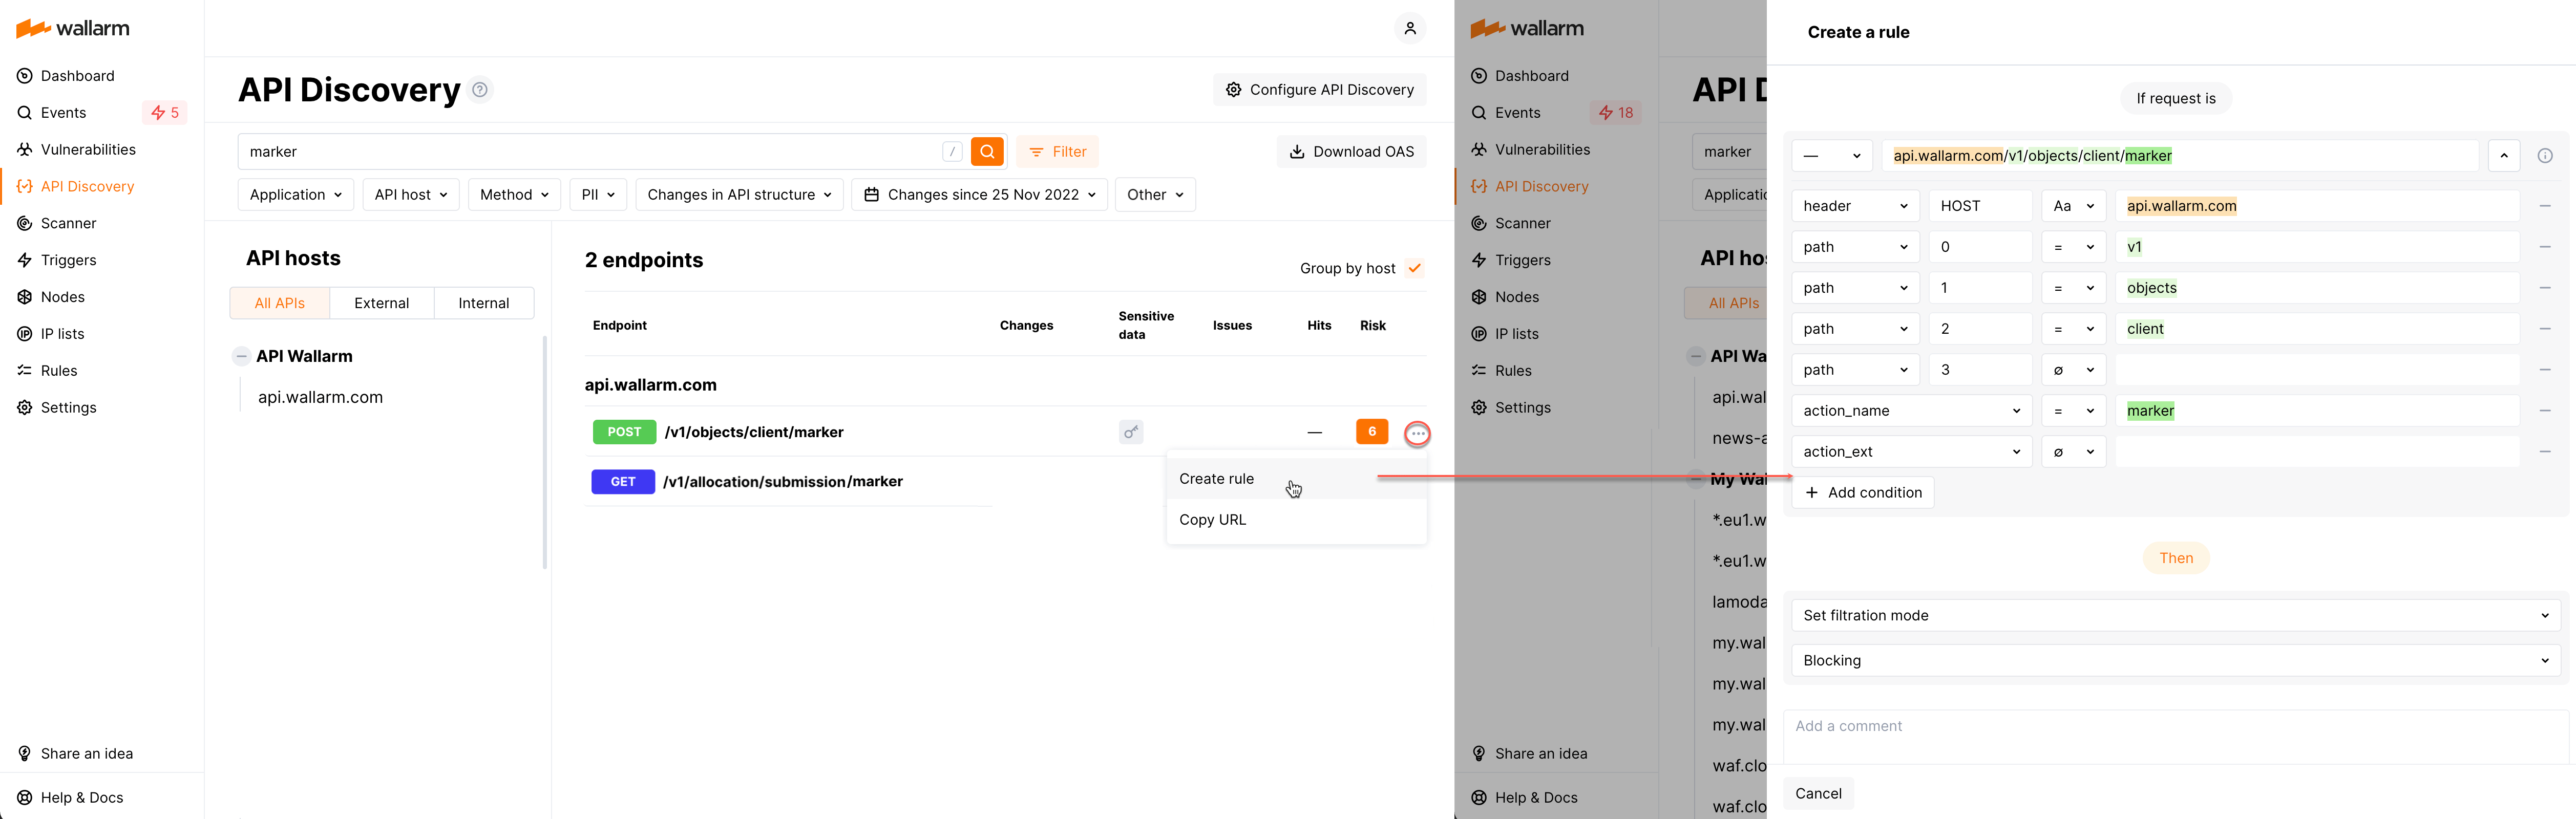Collapse the API Wallarm host group
2576x819 pixels.
(241, 355)
